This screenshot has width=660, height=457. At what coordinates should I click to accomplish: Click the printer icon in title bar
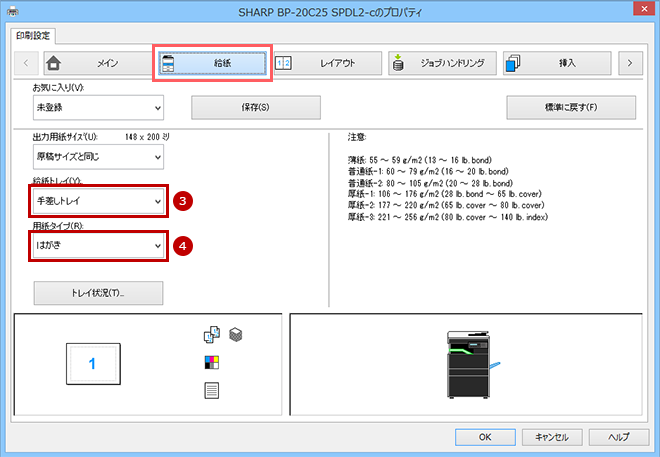(13, 11)
